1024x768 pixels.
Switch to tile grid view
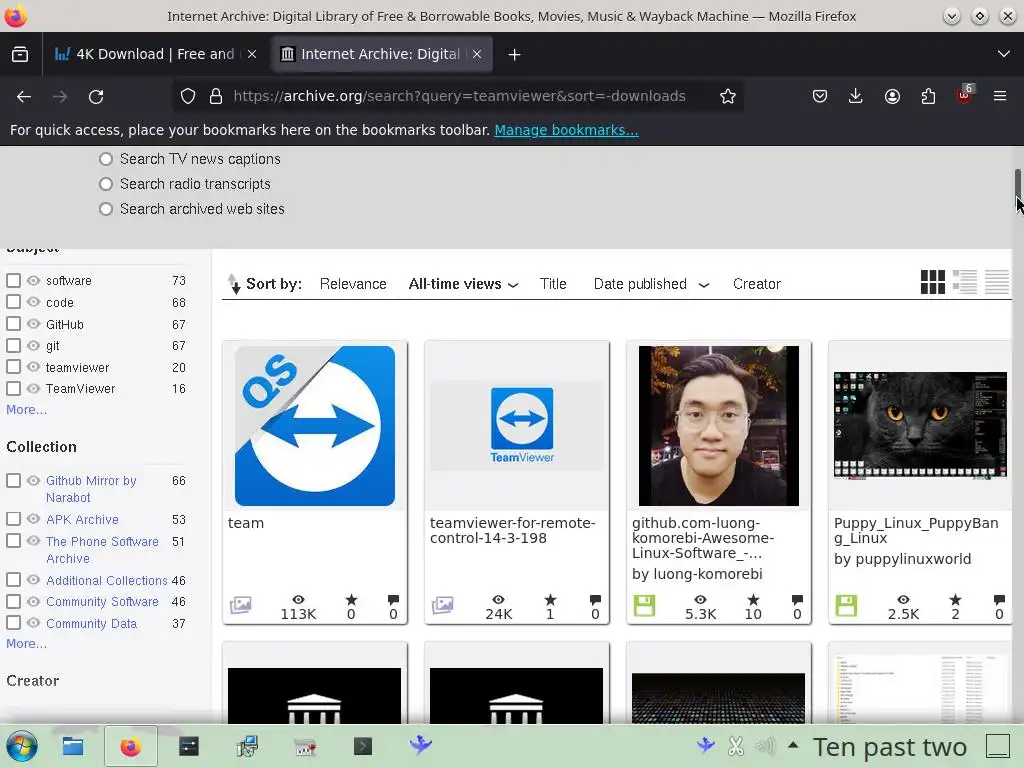point(933,282)
